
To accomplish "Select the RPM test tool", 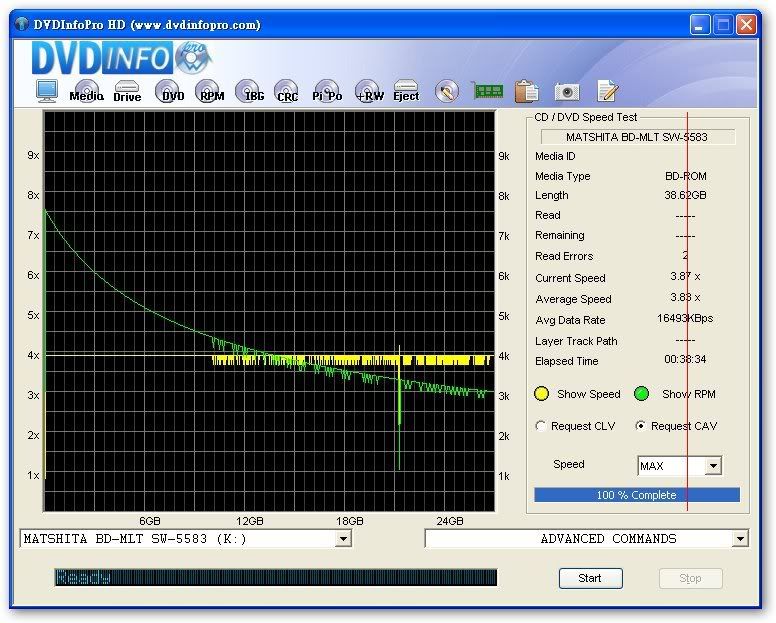I will (210, 92).
